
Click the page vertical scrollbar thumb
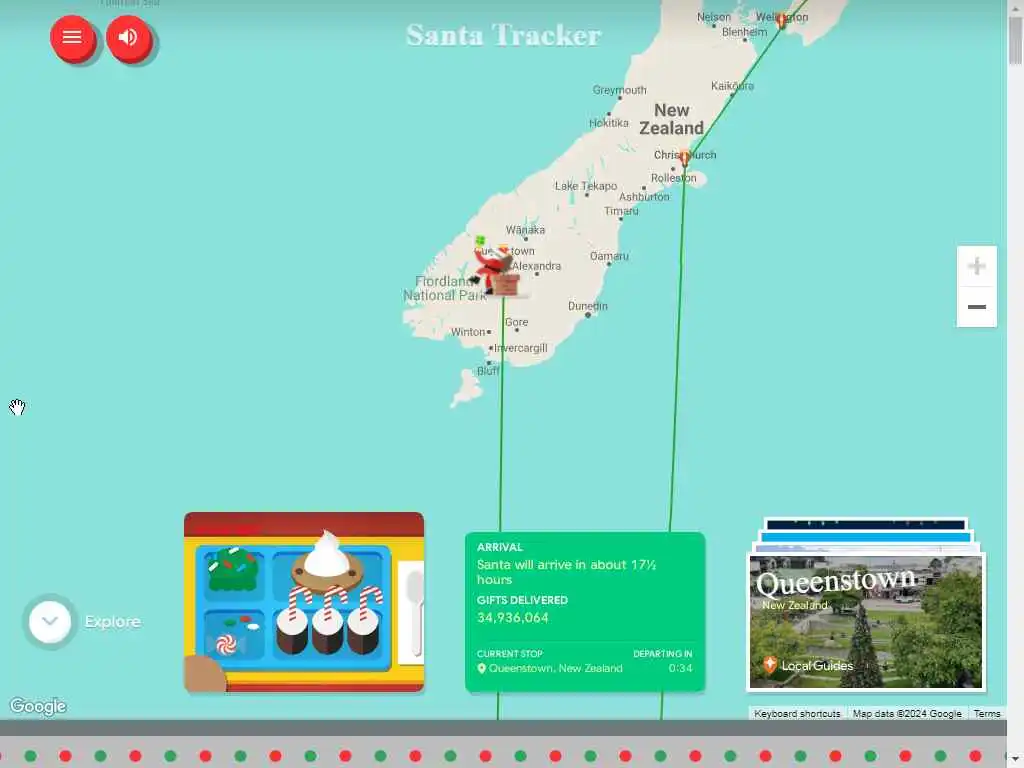pos(1015,40)
